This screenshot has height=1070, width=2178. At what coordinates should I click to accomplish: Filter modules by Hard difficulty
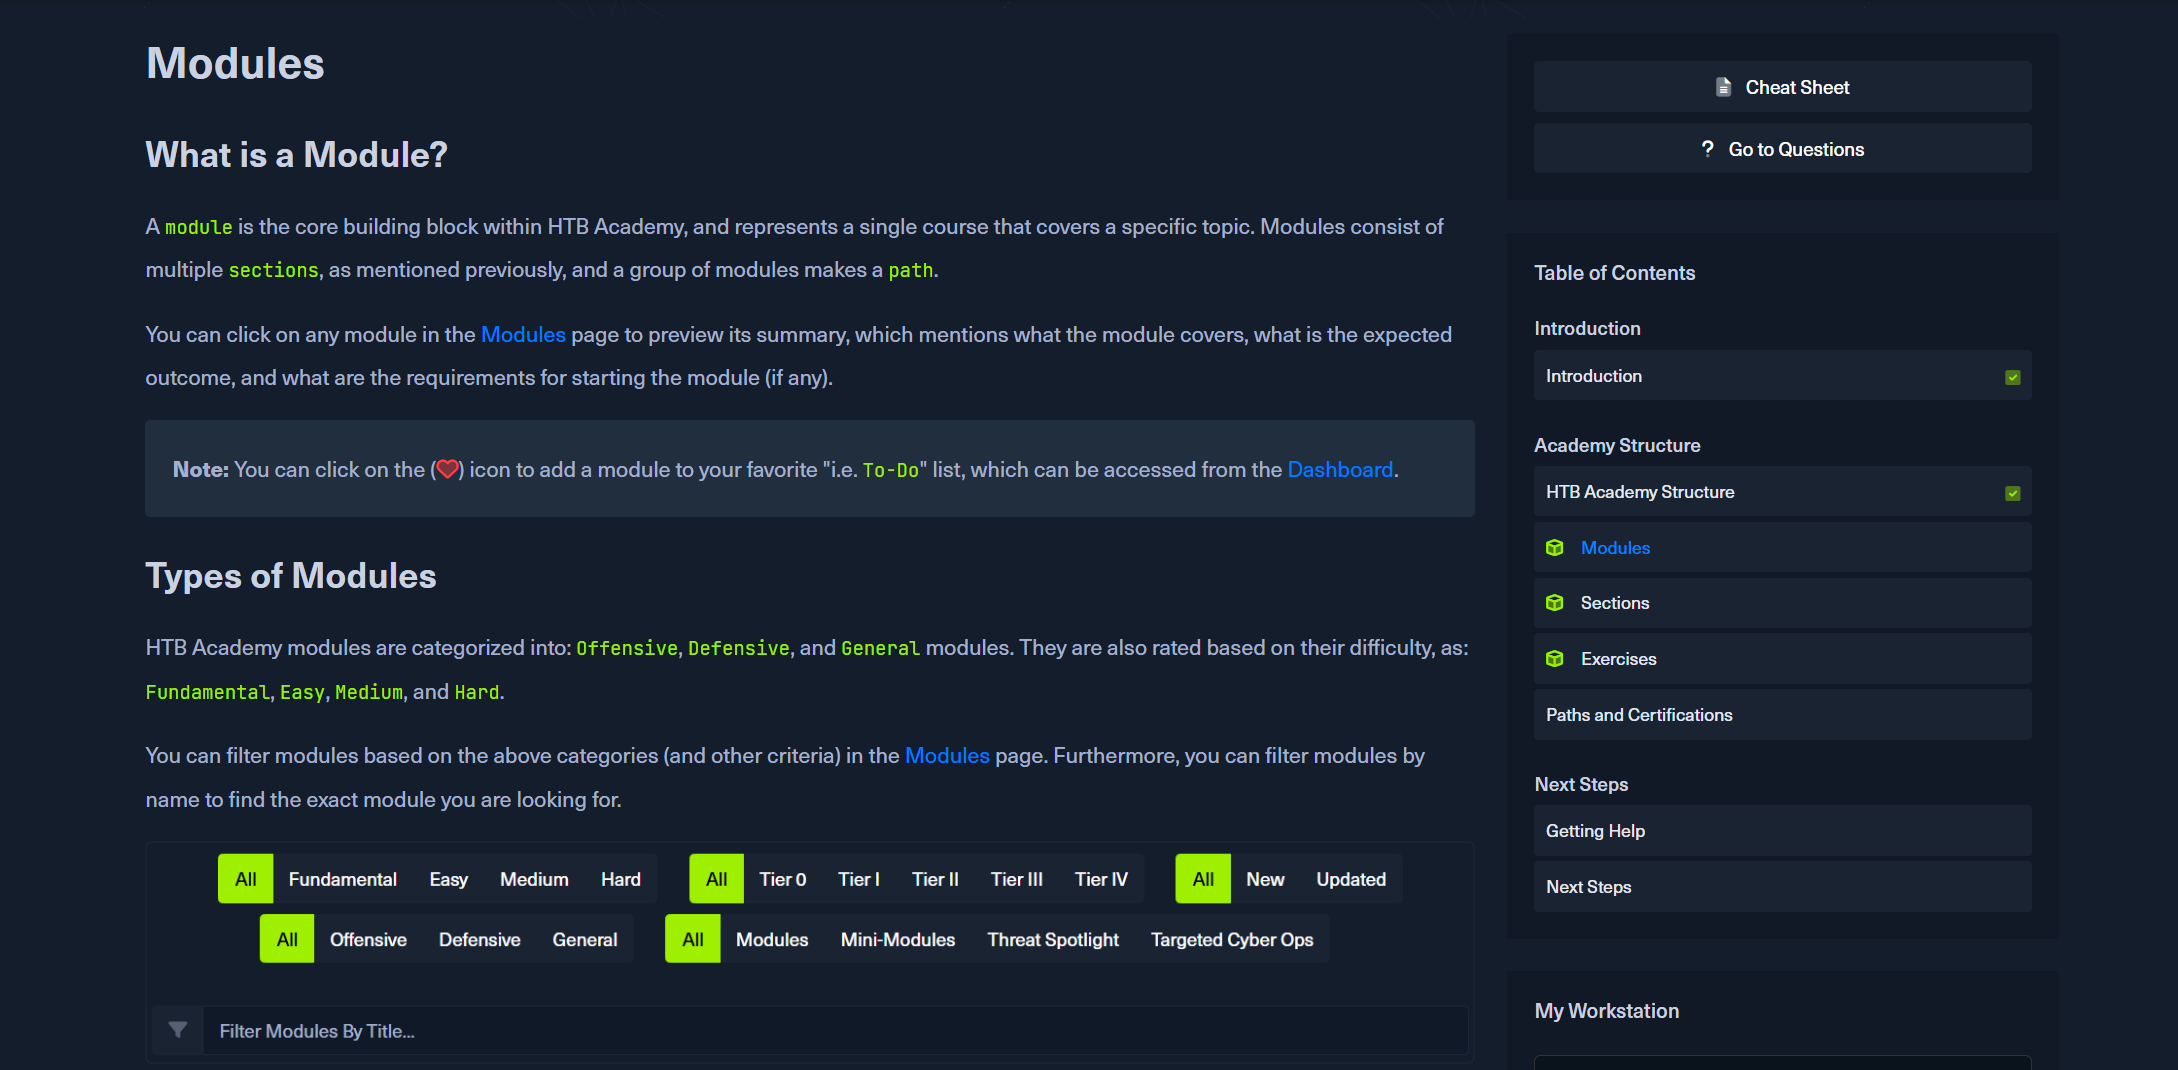tap(620, 879)
